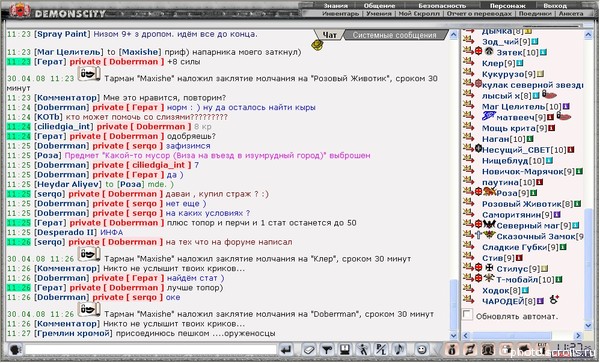The width and height of the screenshot is (600, 363).
Task: Click chat pane scroll down arrow
Action: pyautogui.click(x=453, y=336)
